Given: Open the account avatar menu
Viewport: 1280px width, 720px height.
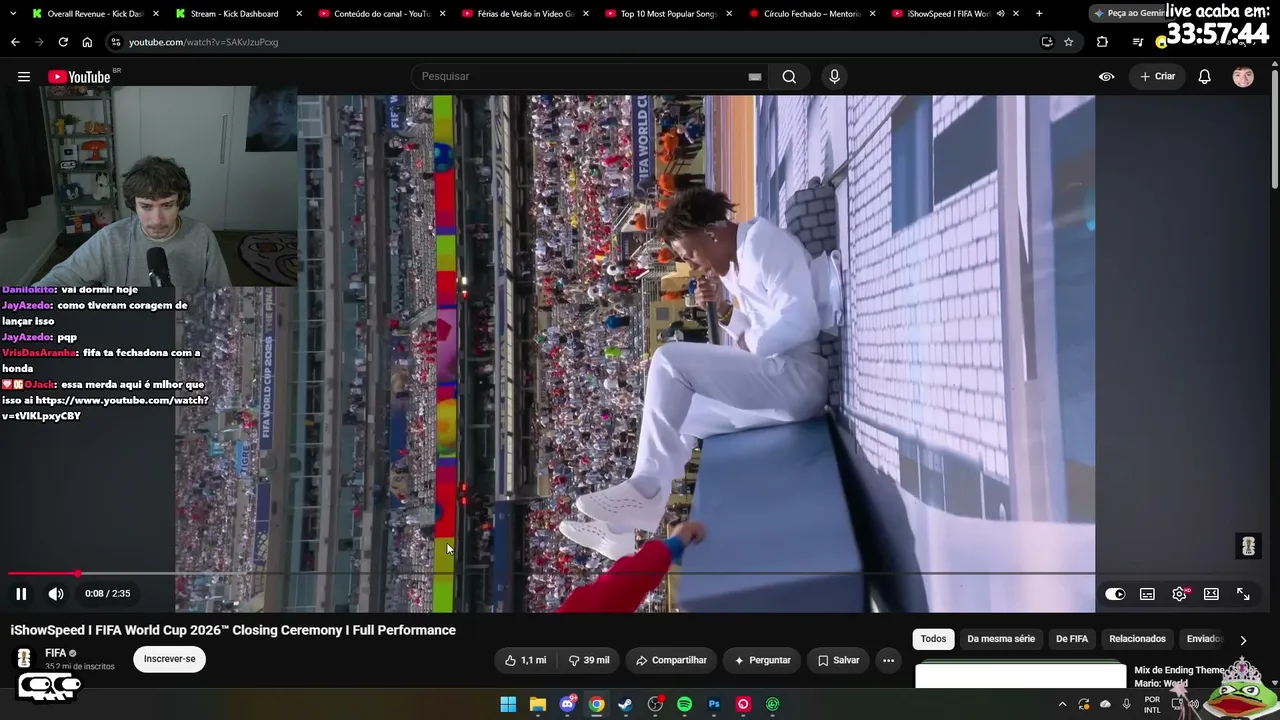Looking at the screenshot, I should click(x=1243, y=77).
